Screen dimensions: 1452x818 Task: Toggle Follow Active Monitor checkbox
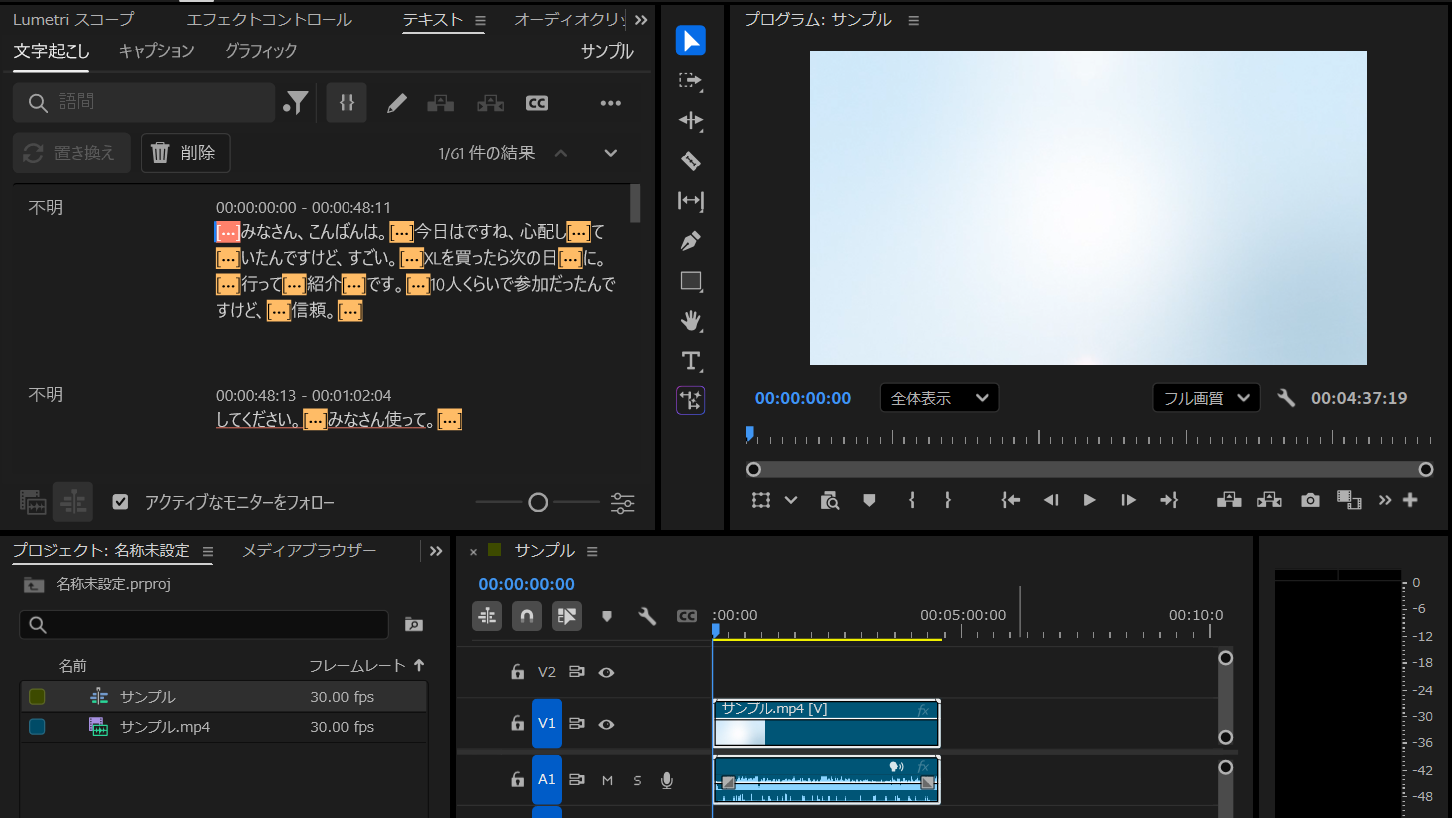[121, 502]
